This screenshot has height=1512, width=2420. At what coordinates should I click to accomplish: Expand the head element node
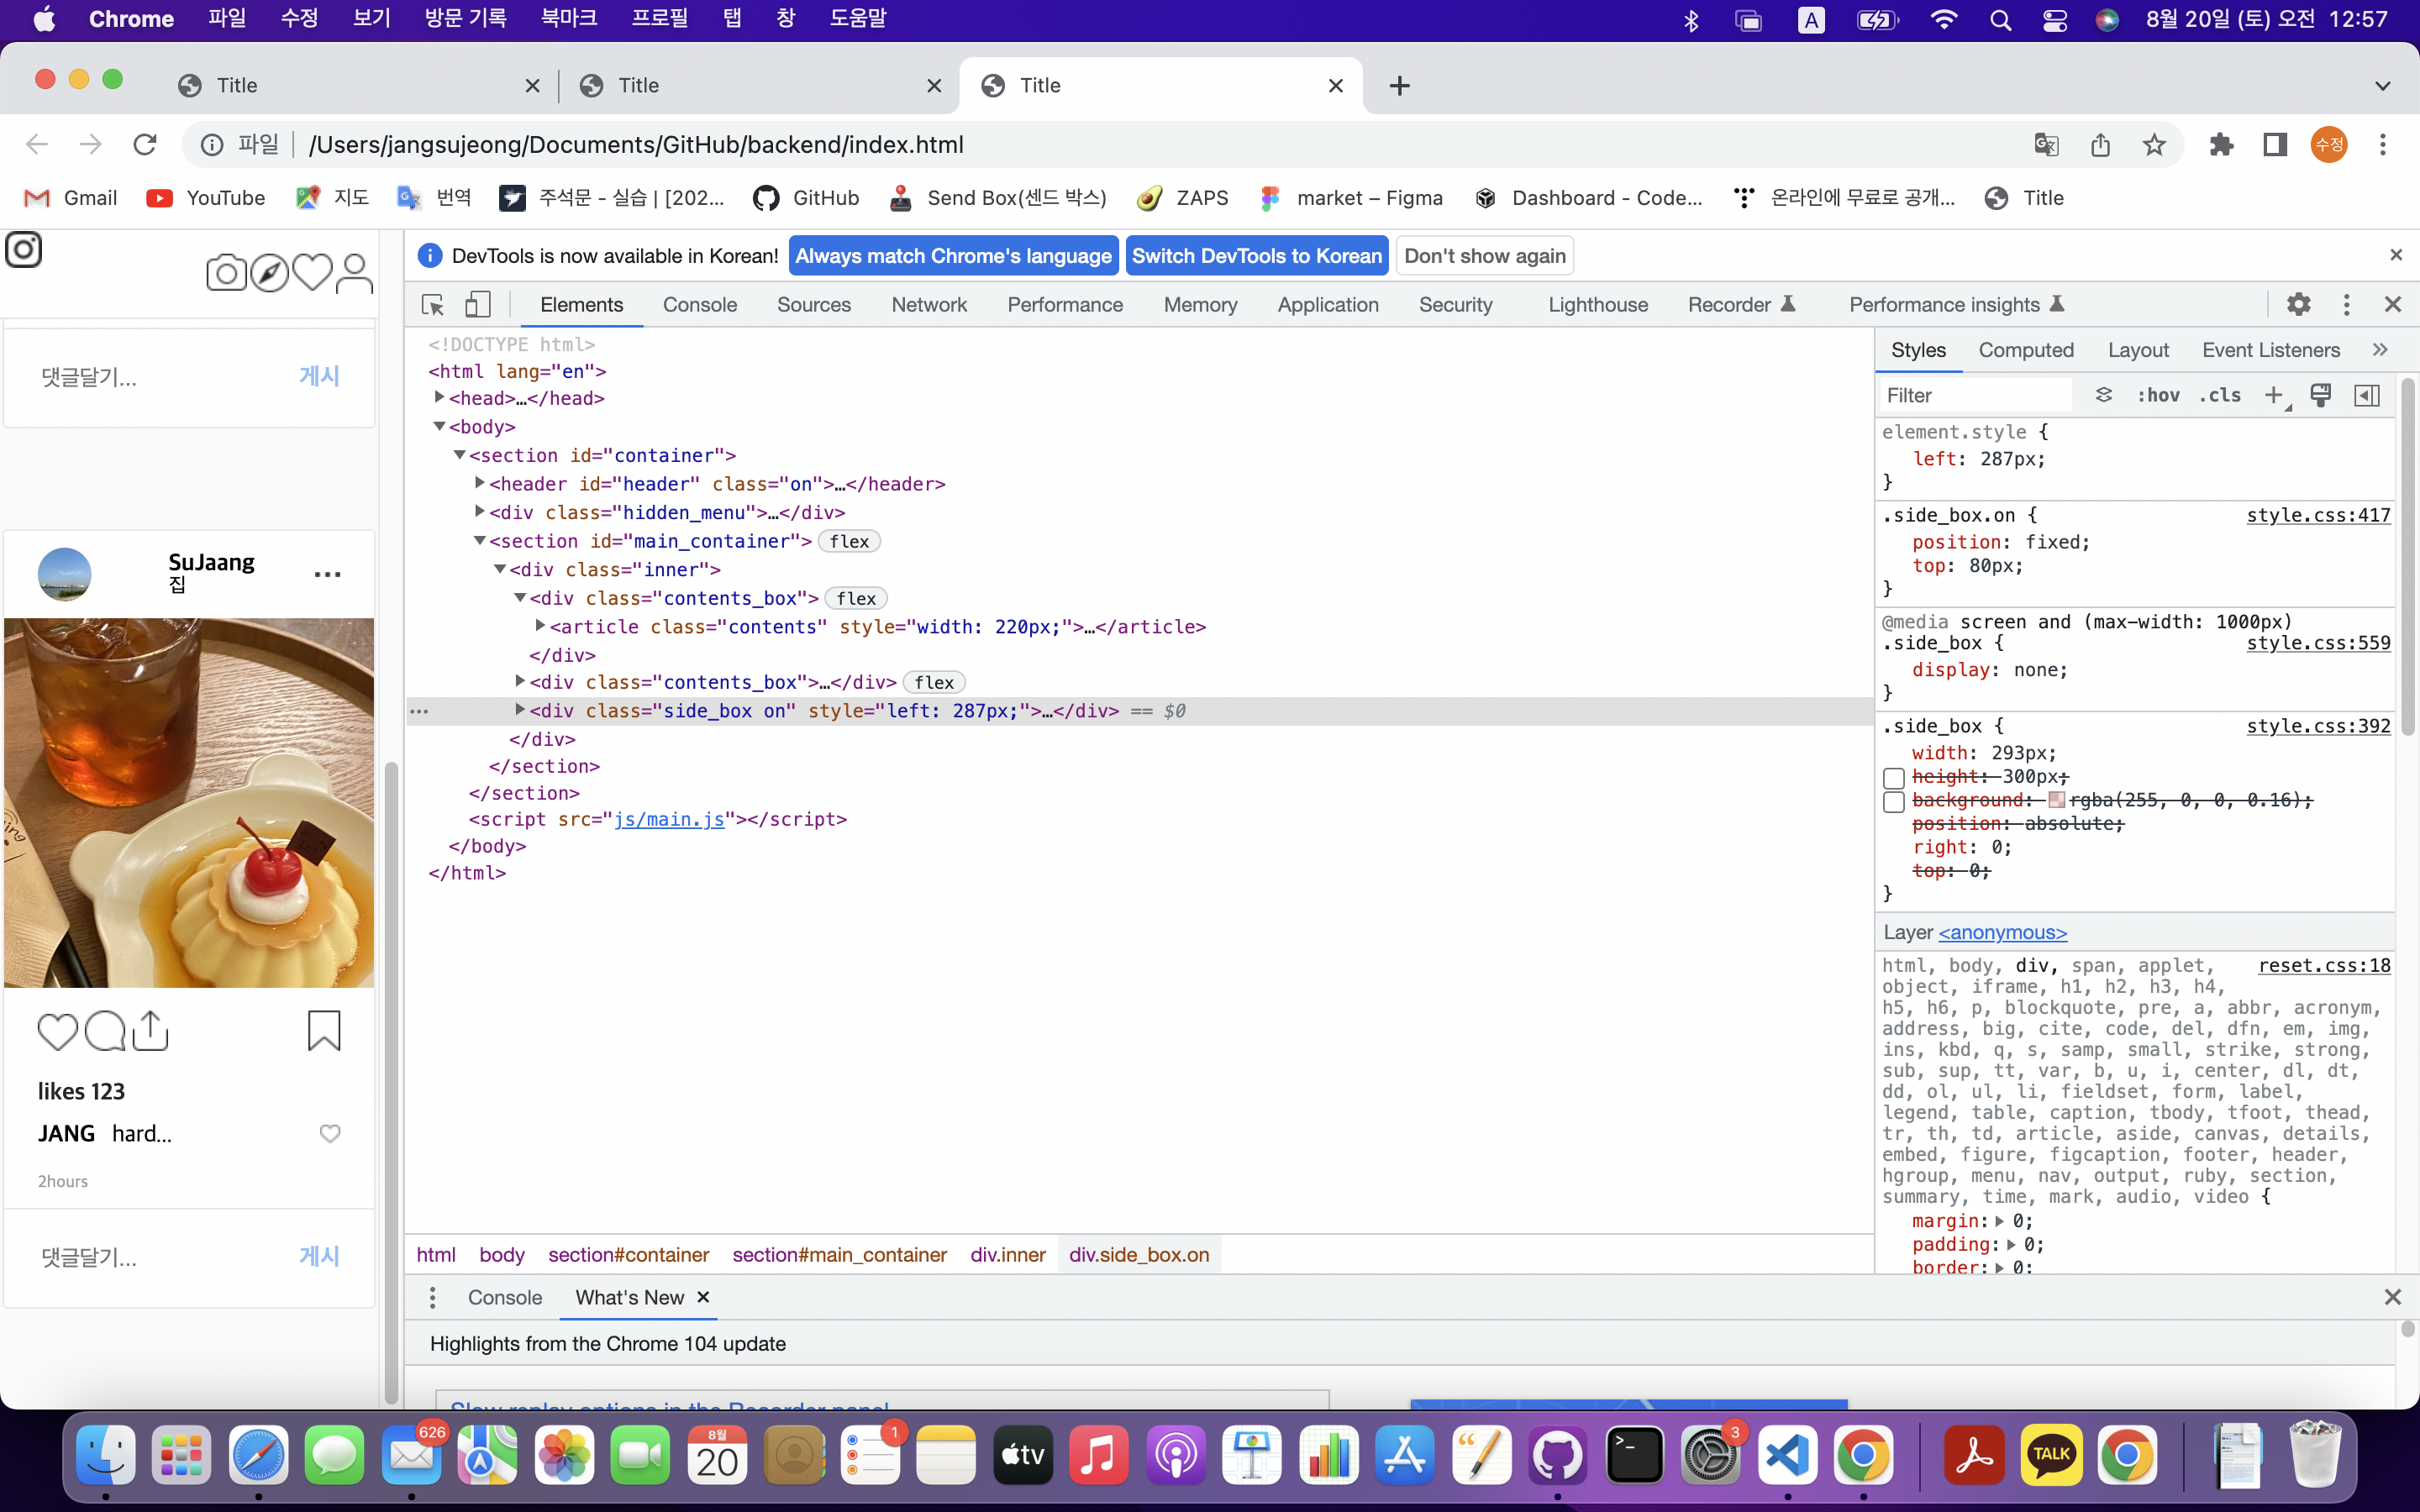tap(439, 397)
